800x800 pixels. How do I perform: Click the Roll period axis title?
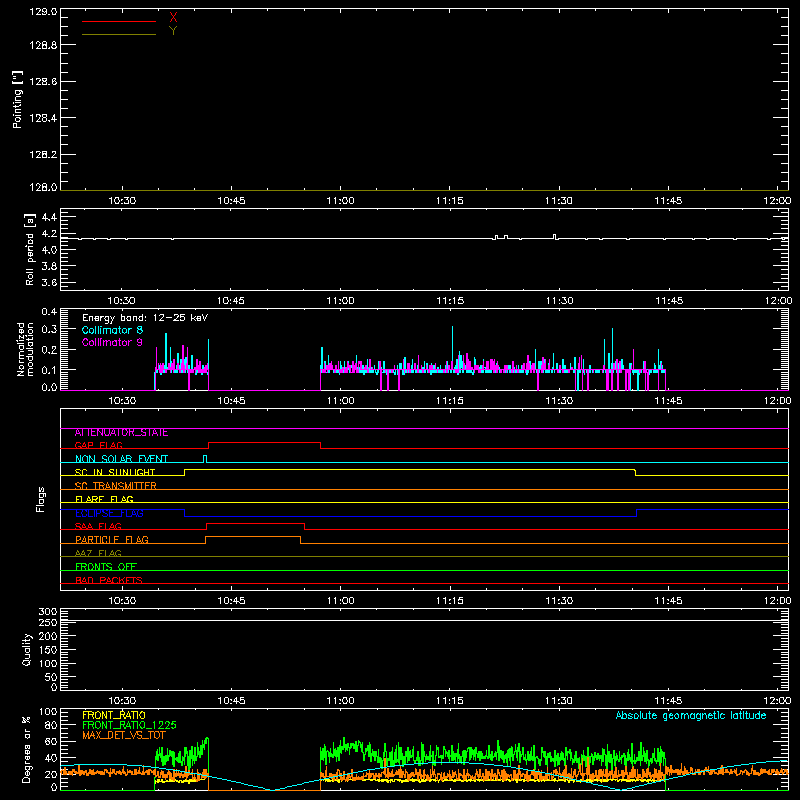click(30, 249)
